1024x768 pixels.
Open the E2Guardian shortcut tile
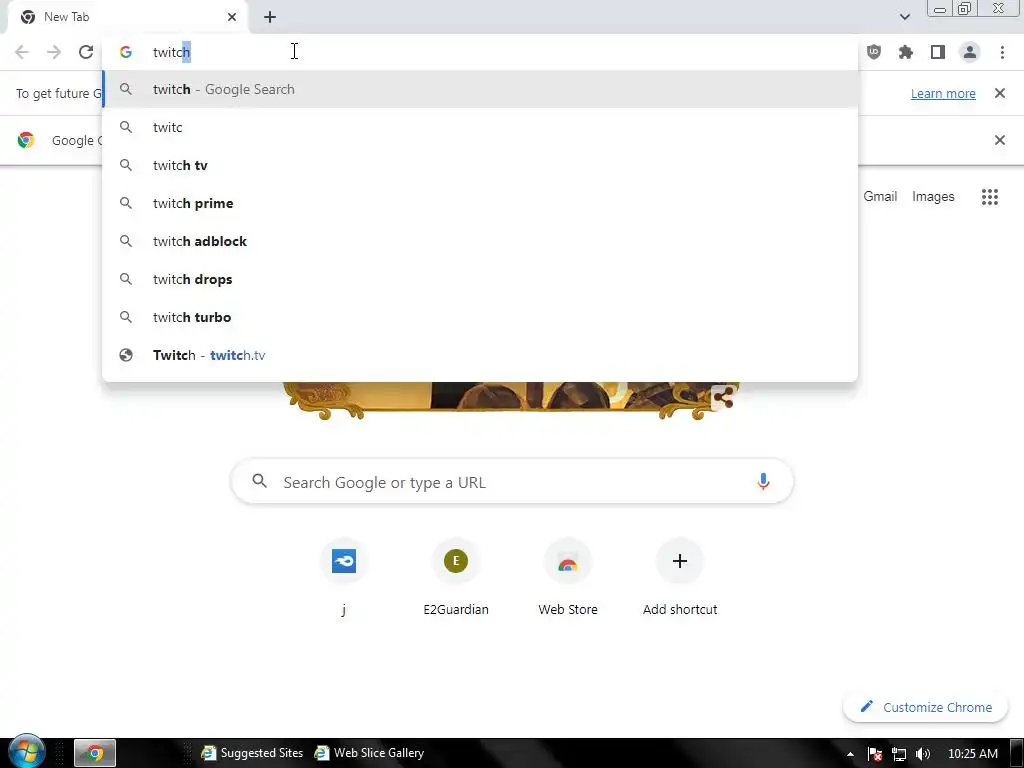click(456, 577)
